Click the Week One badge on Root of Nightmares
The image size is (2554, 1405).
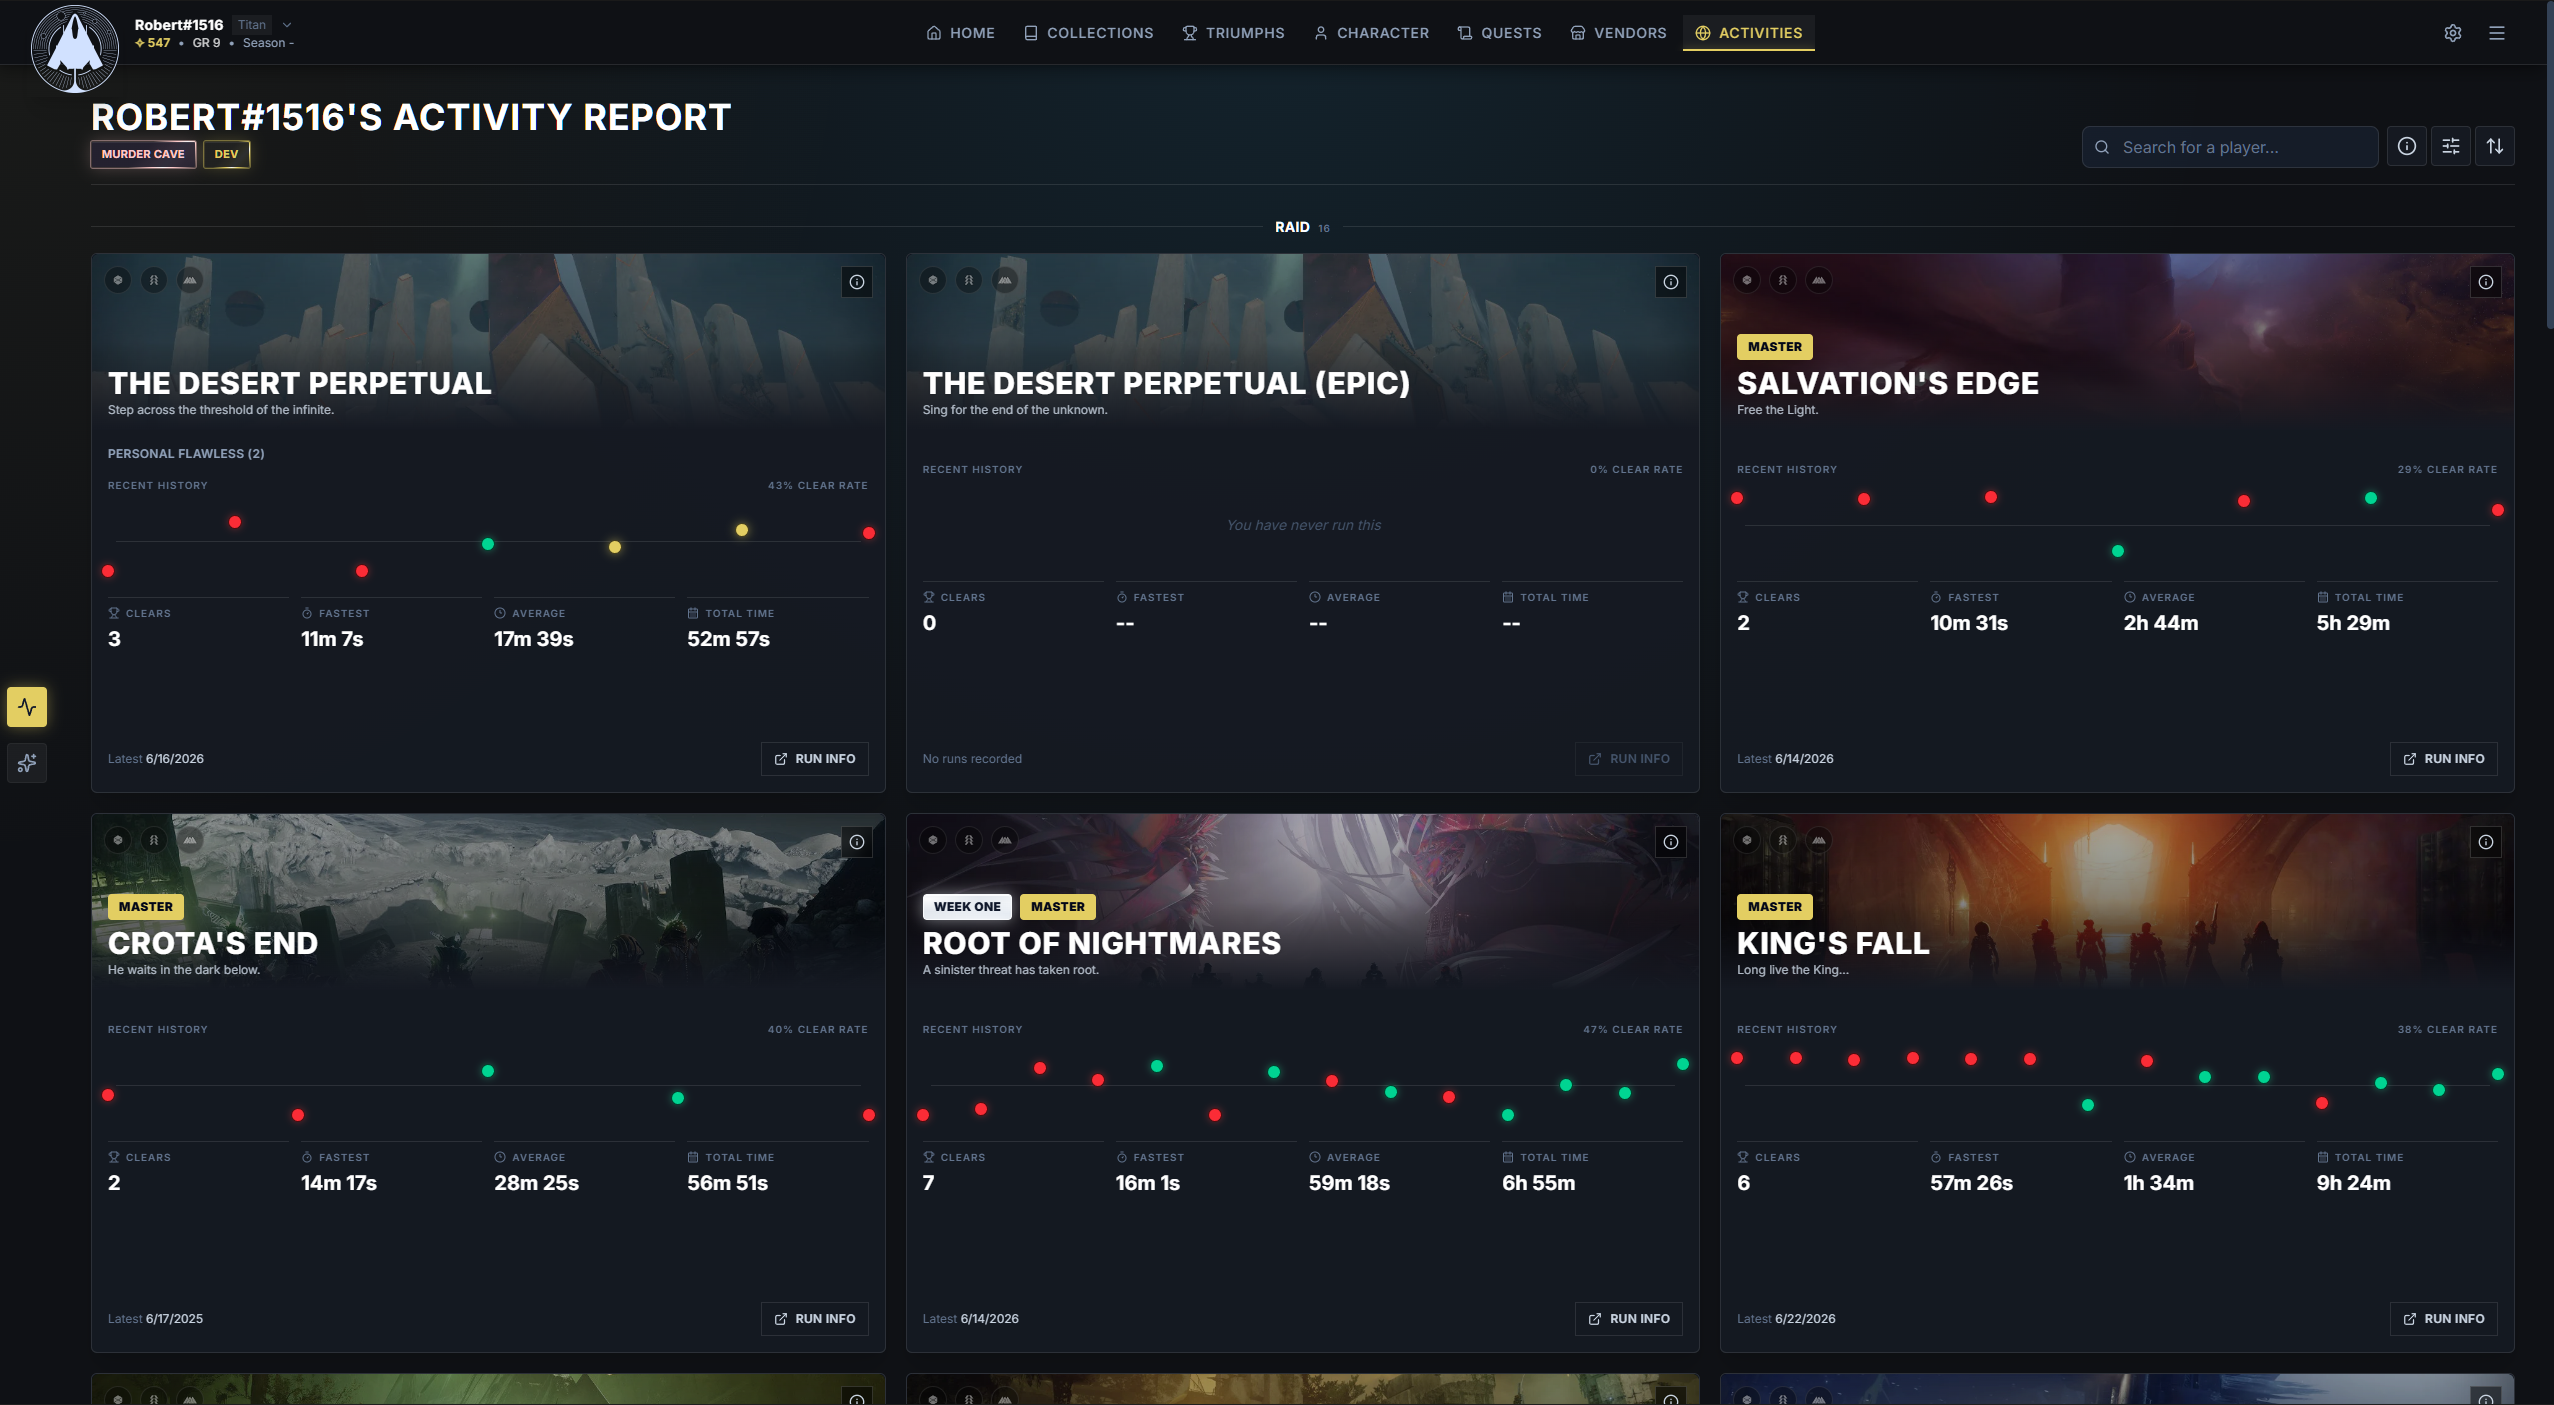(x=967, y=907)
